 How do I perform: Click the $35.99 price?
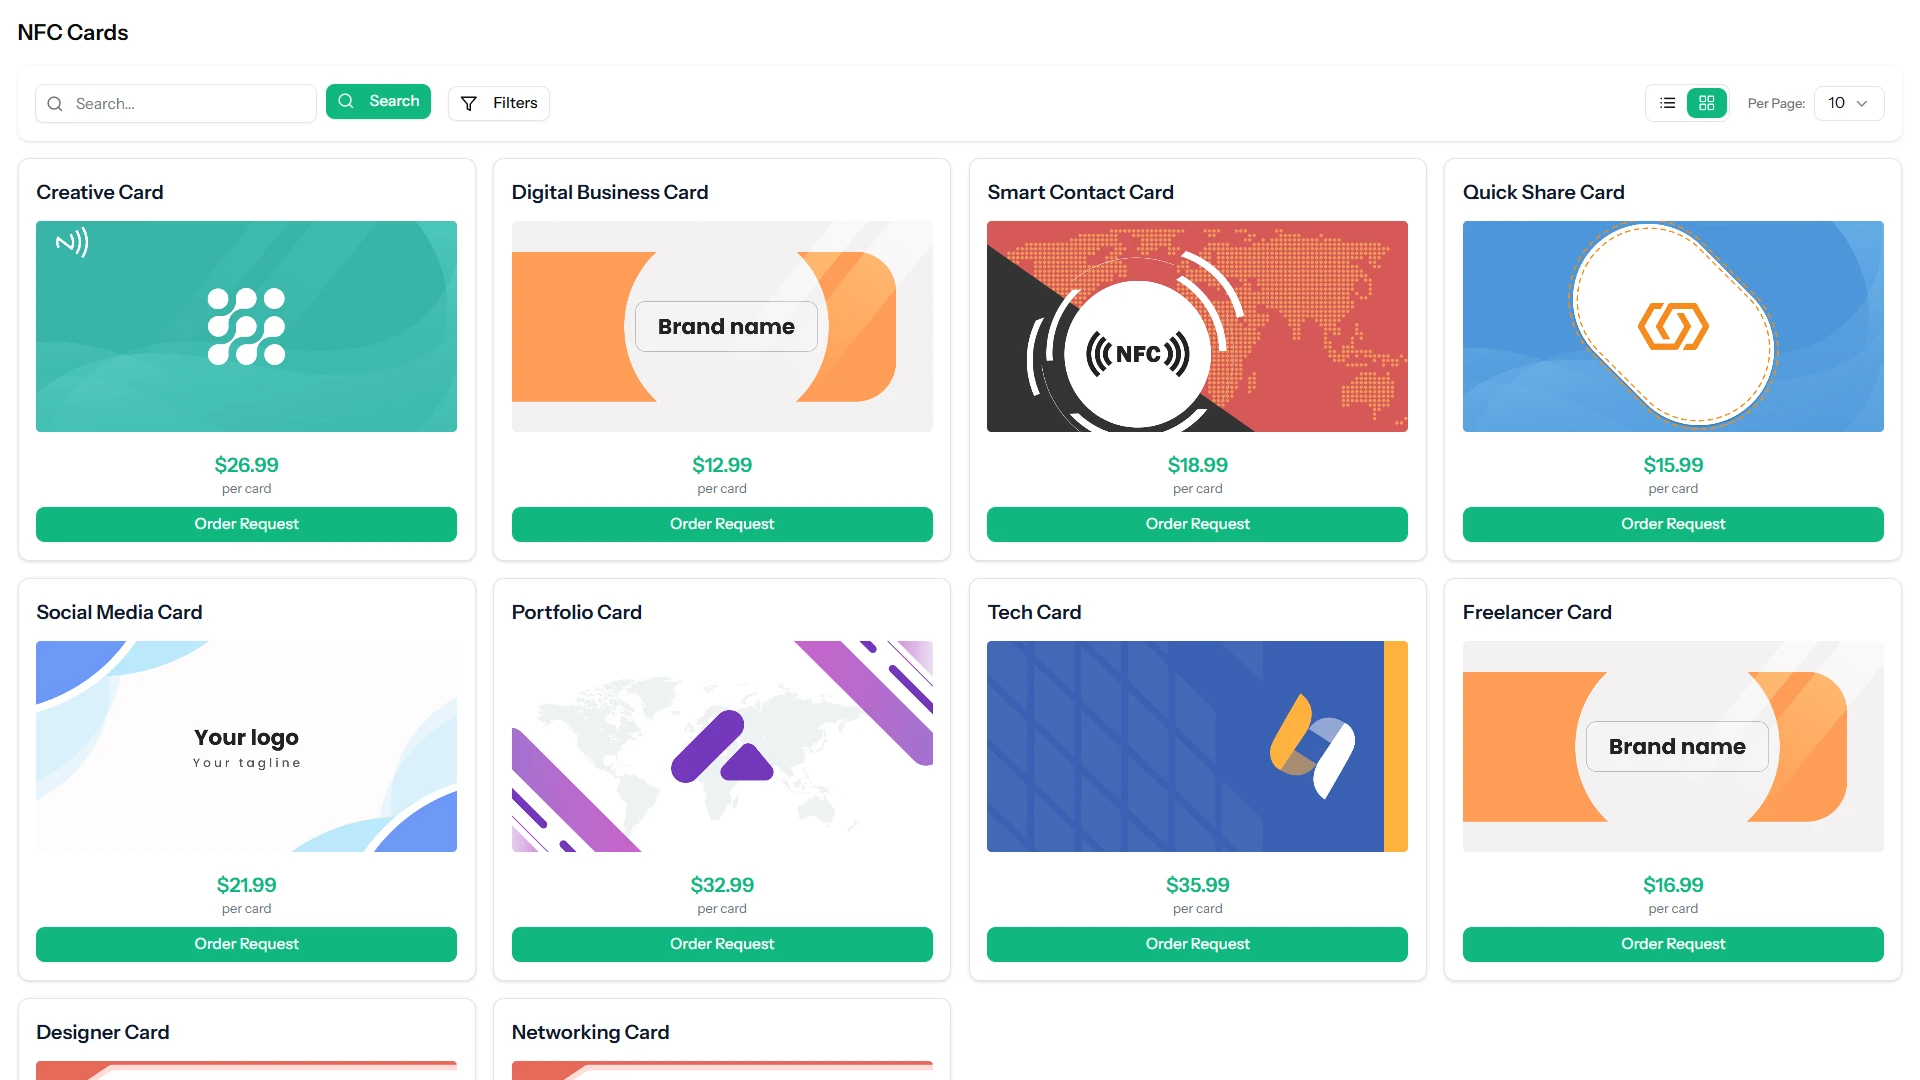click(x=1197, y=885)
